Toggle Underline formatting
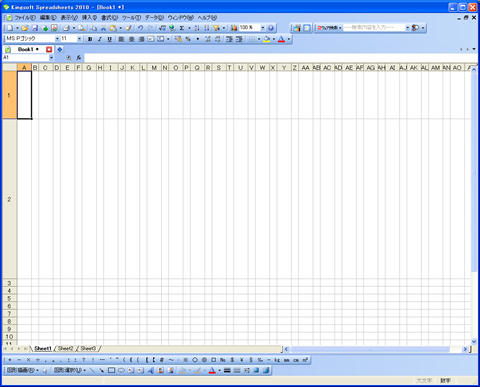480x387 pixels. [x=109, y=39]
